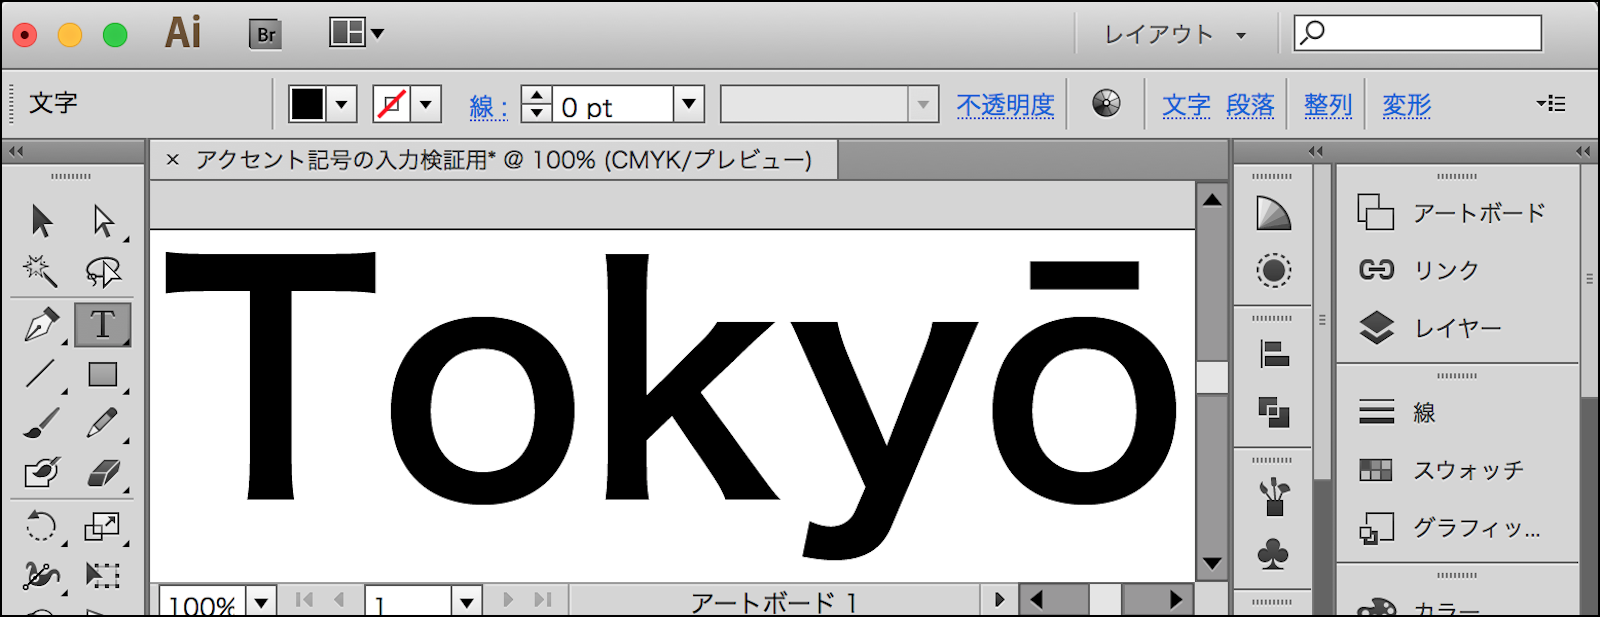Open the レイアウト workspace dropdown

[1175, 35]
